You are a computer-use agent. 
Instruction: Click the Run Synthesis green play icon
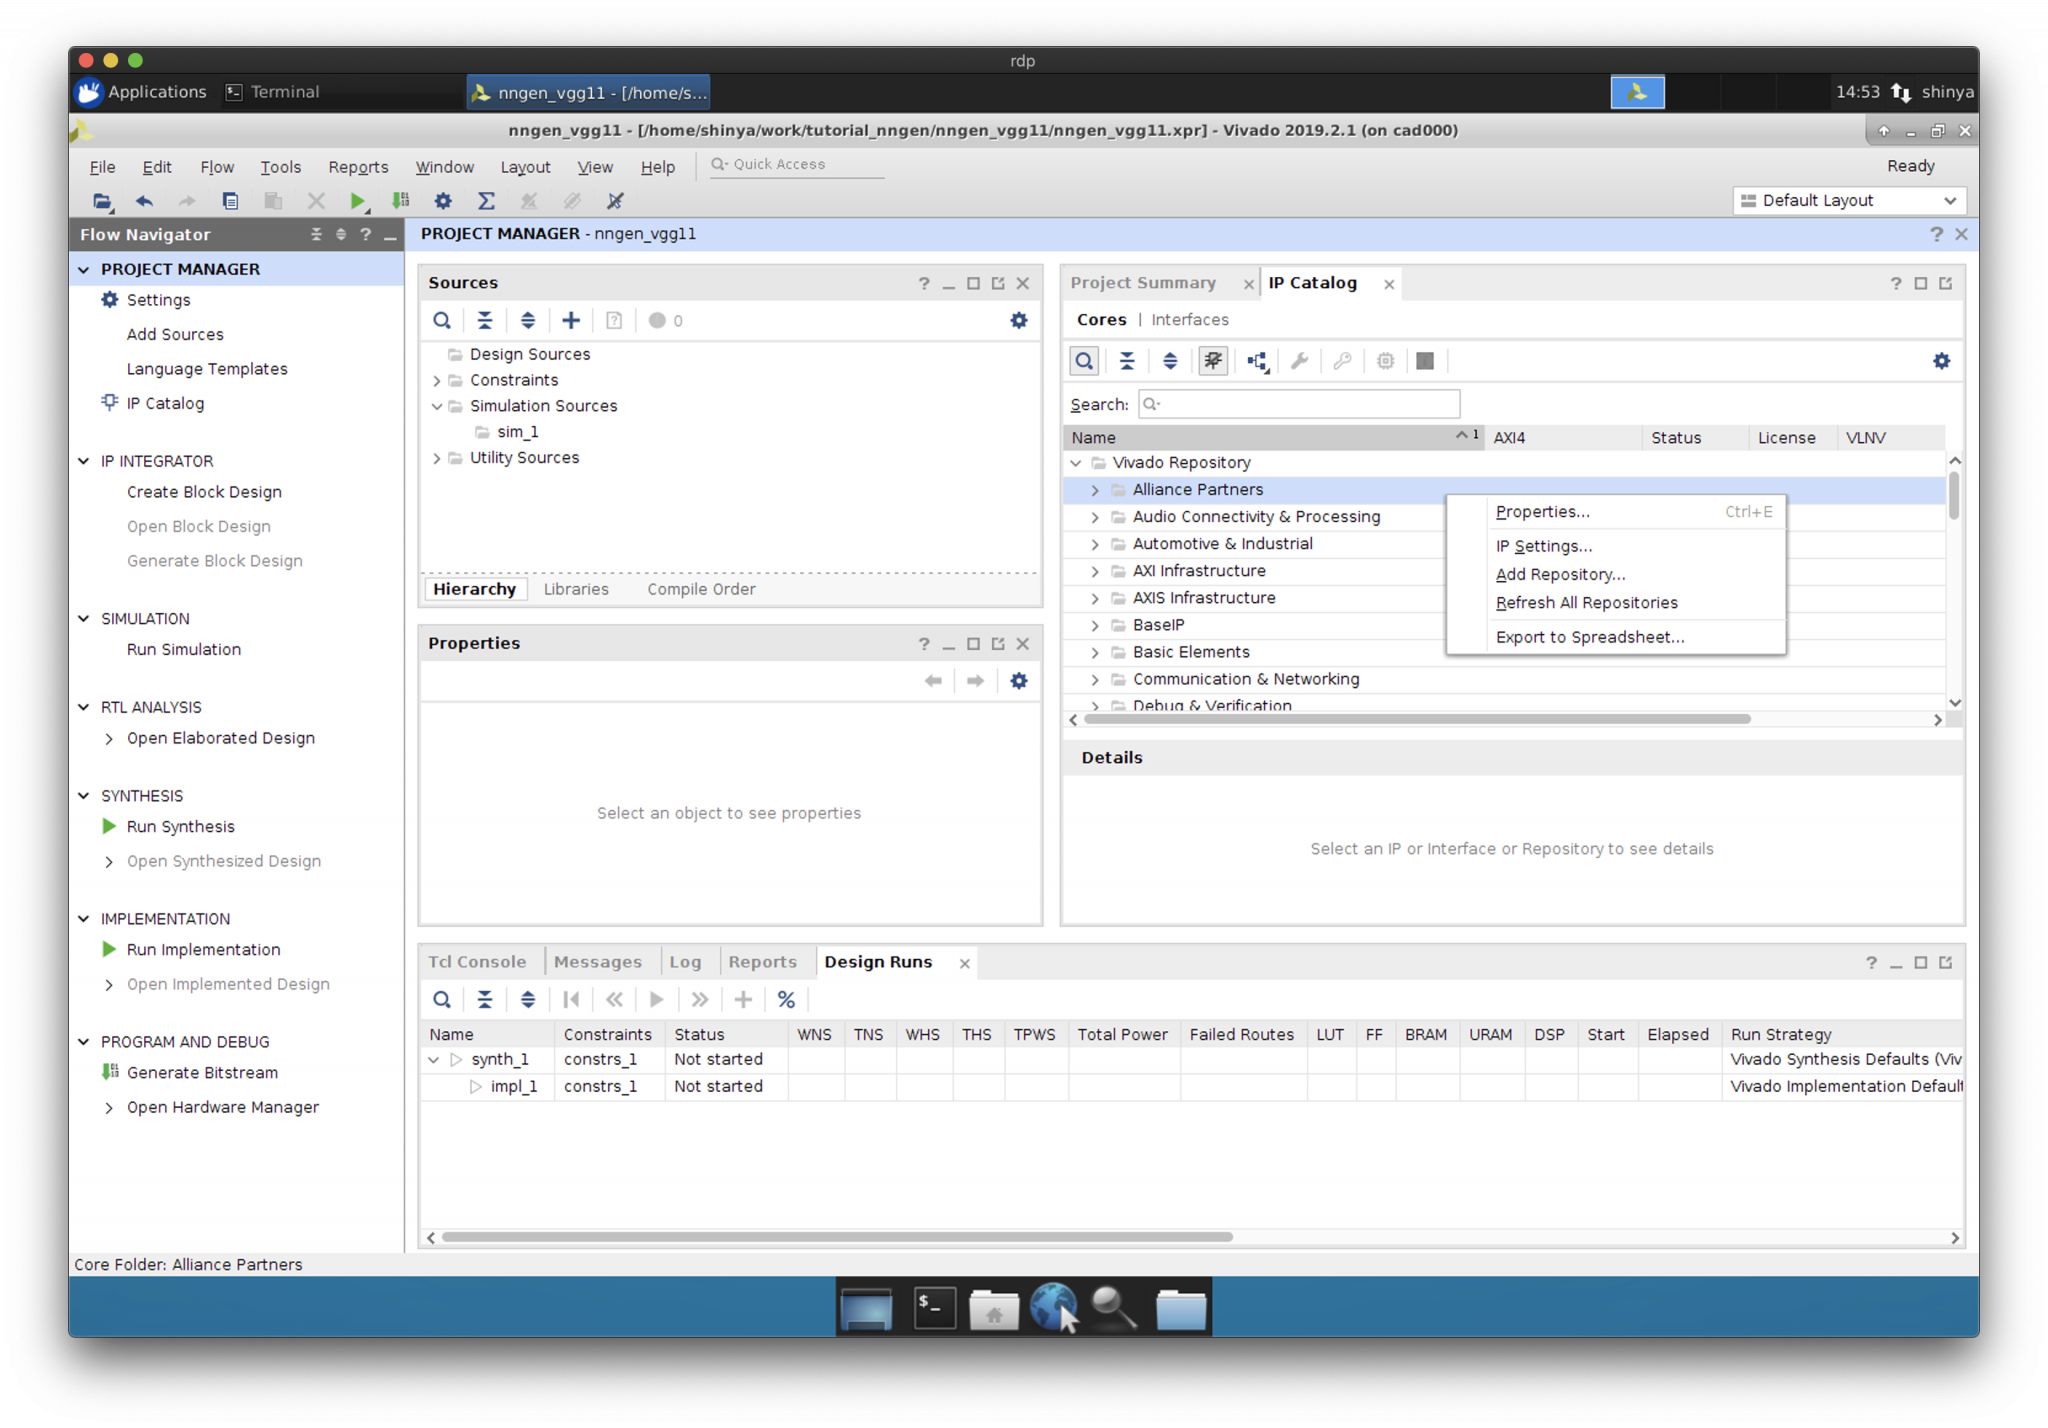[x=109, y=826]
